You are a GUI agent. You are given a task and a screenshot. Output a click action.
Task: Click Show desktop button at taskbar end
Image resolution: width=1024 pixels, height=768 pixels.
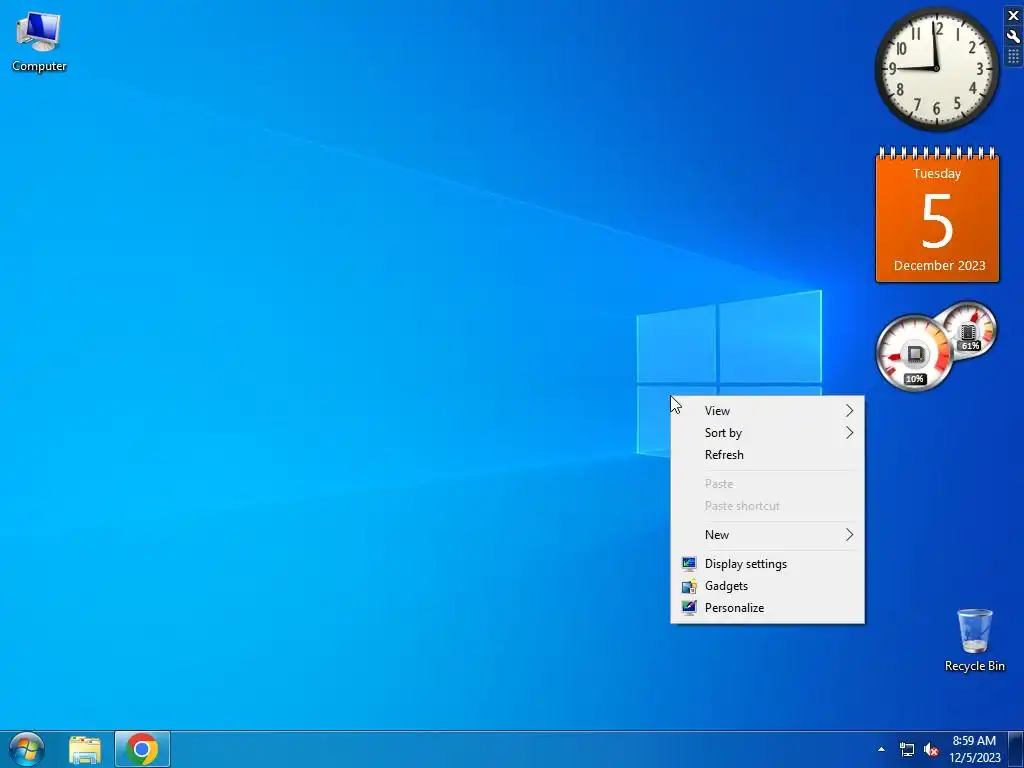point(1016,749)
